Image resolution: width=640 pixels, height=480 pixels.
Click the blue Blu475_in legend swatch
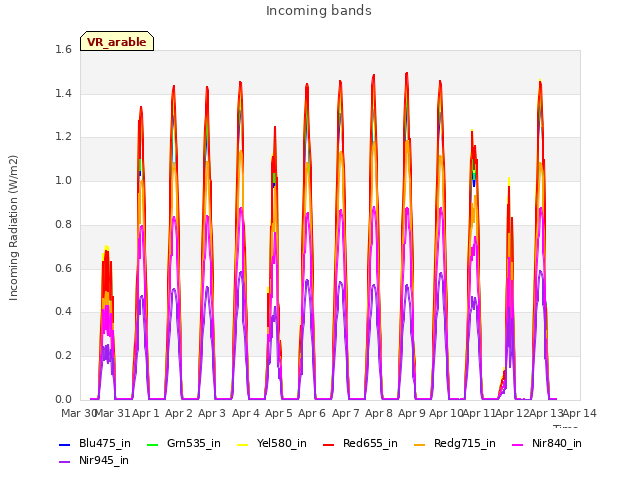coord(64,444)
